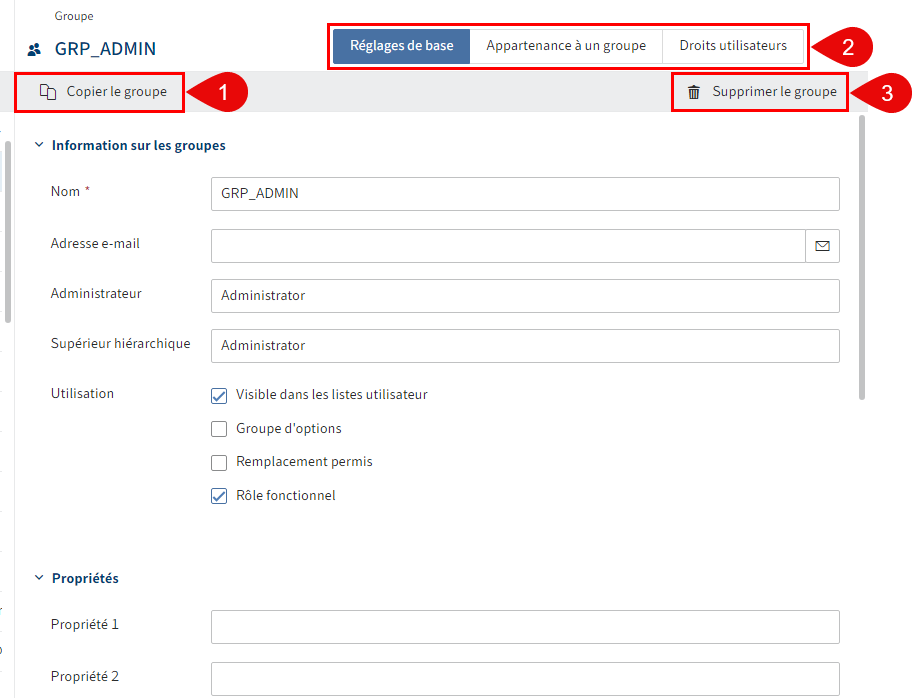Click the copy icon on Copier le groupe
This screenshot has width=913, height=698.
48,91
